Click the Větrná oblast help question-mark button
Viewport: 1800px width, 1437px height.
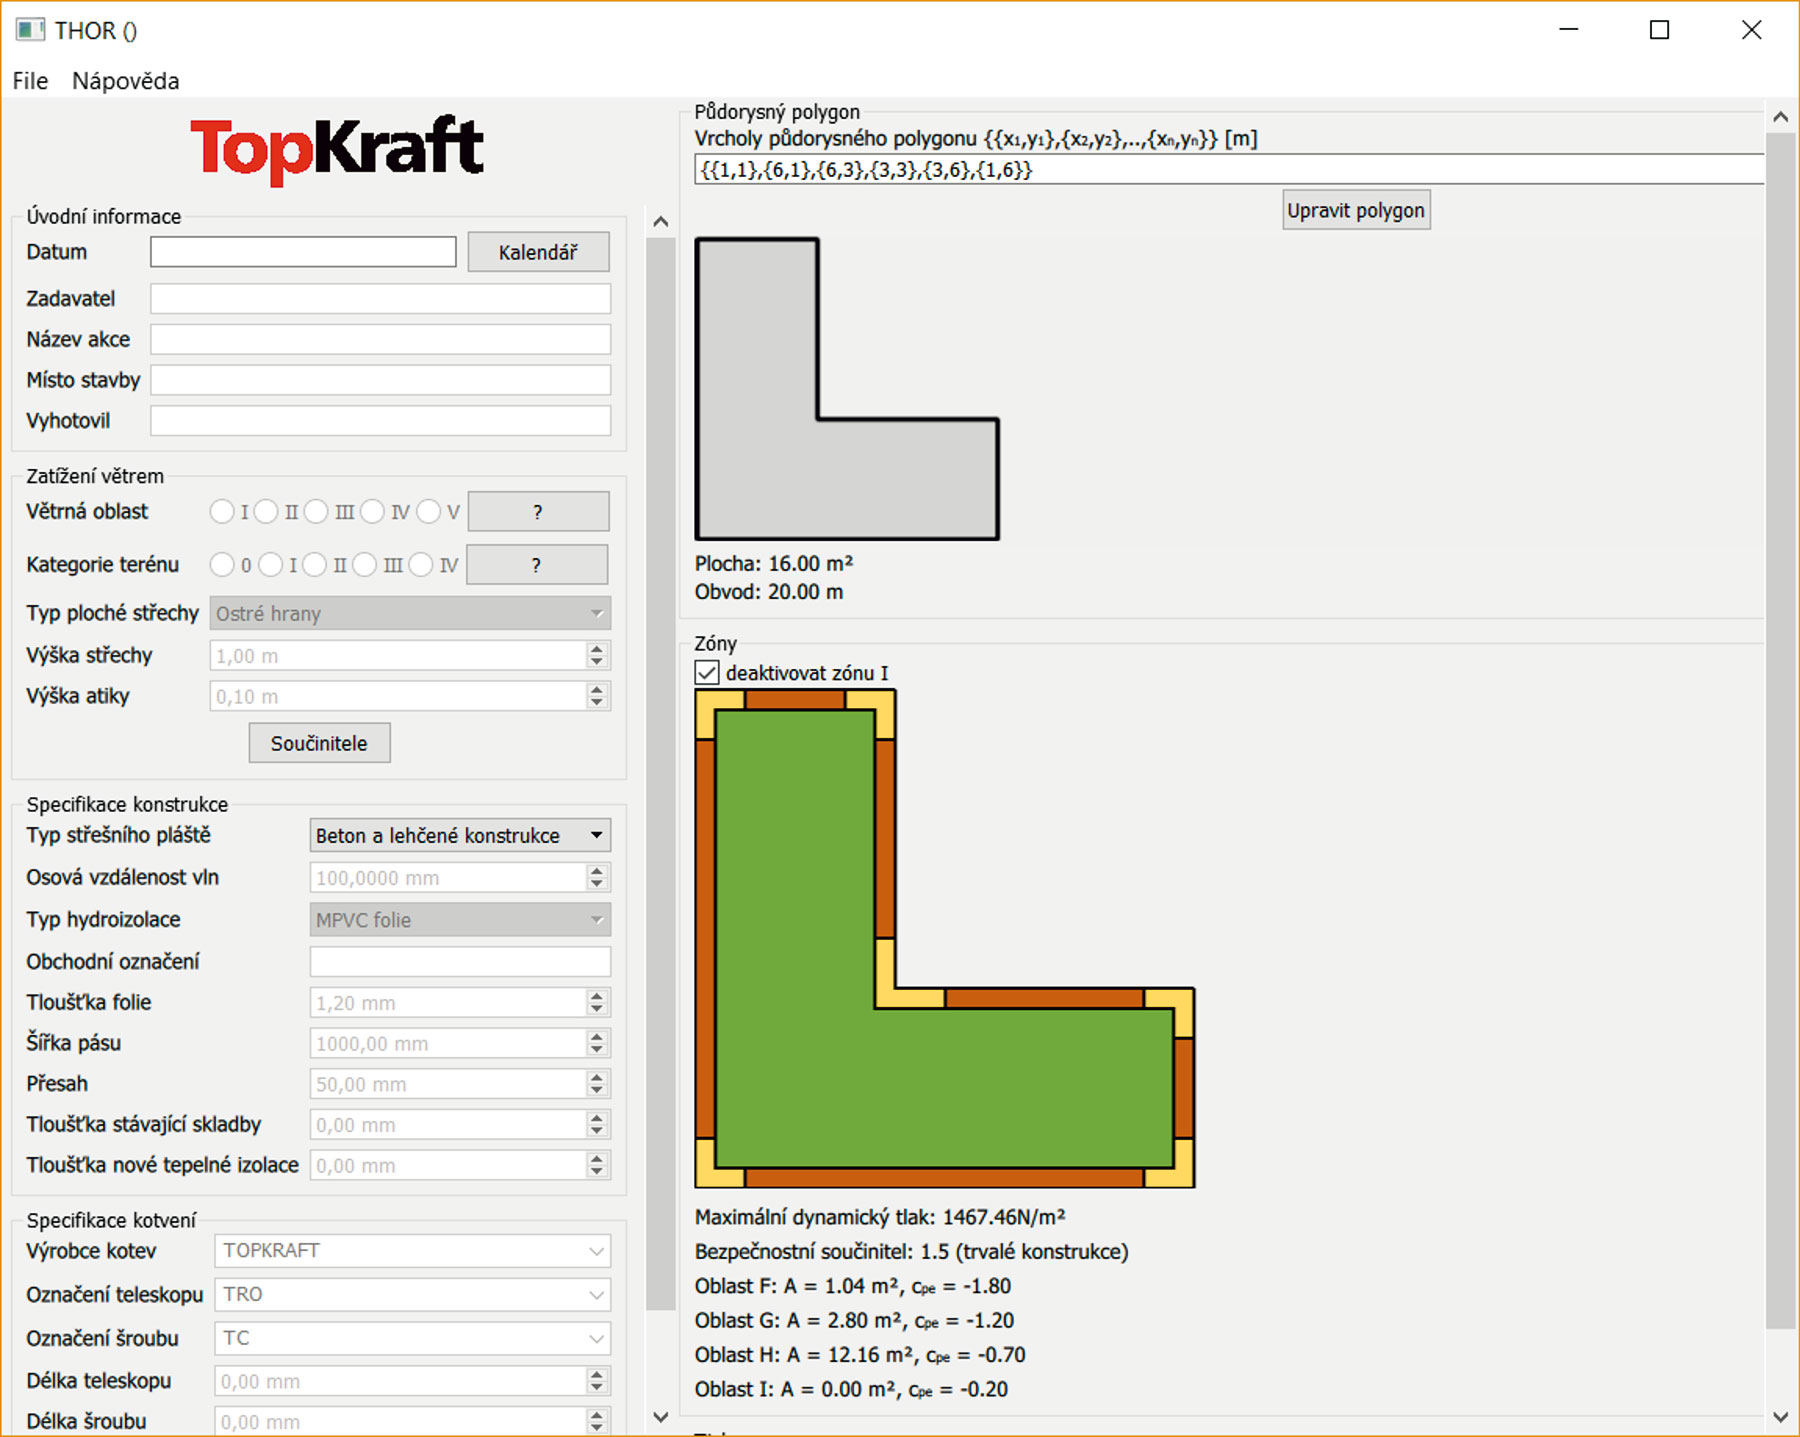coord(538,512)
